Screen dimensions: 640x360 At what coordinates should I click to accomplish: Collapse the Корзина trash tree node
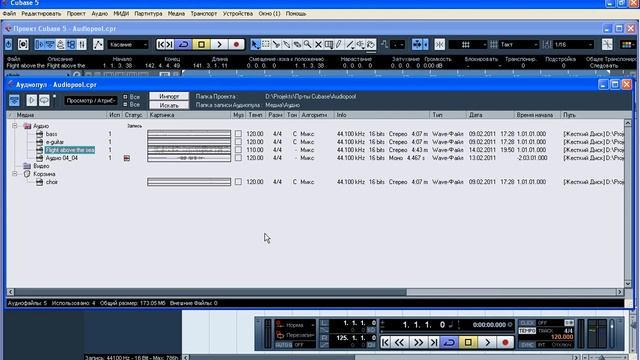15,174
